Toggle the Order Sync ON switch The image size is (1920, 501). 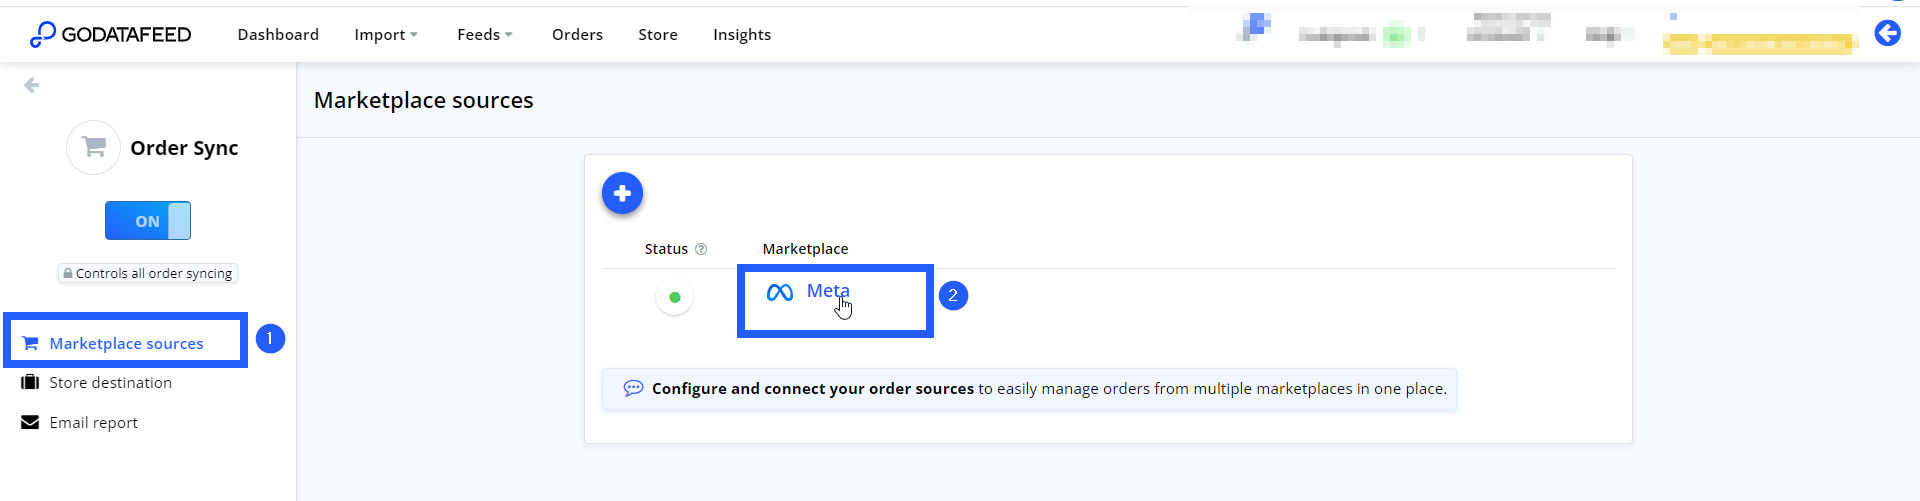(x=148, y=221)
